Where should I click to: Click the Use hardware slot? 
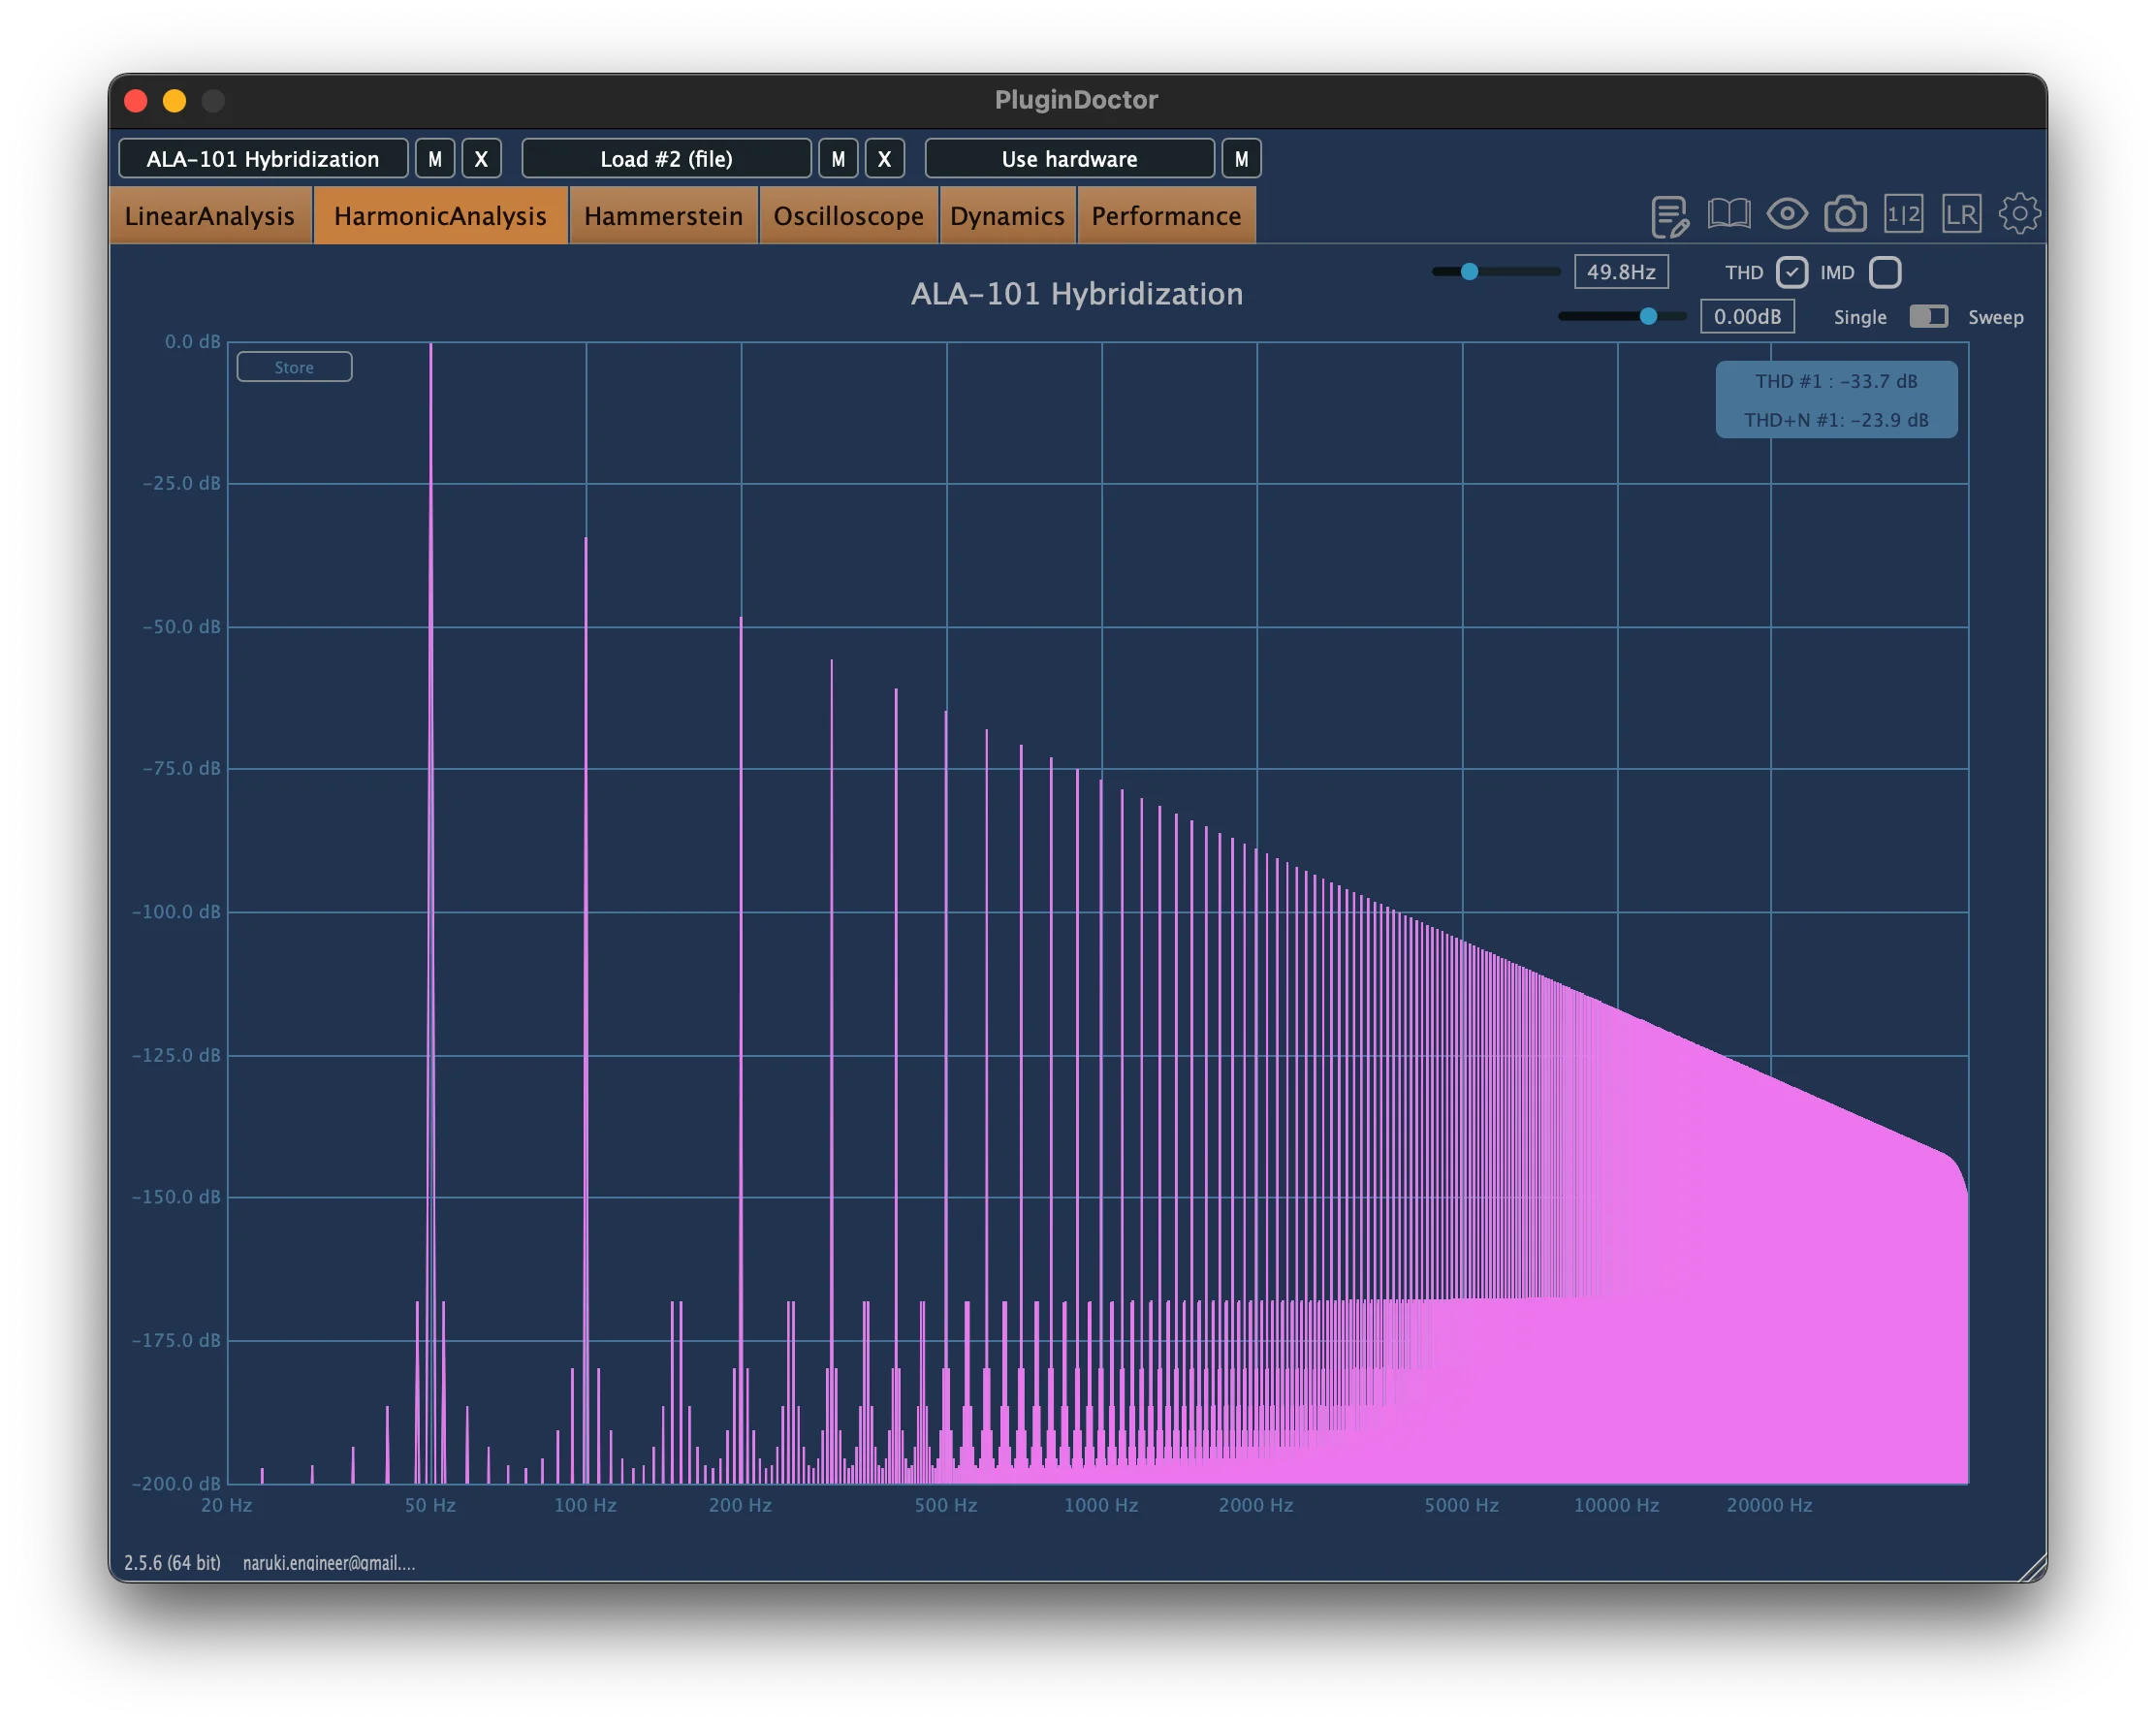click(1069, 159)
